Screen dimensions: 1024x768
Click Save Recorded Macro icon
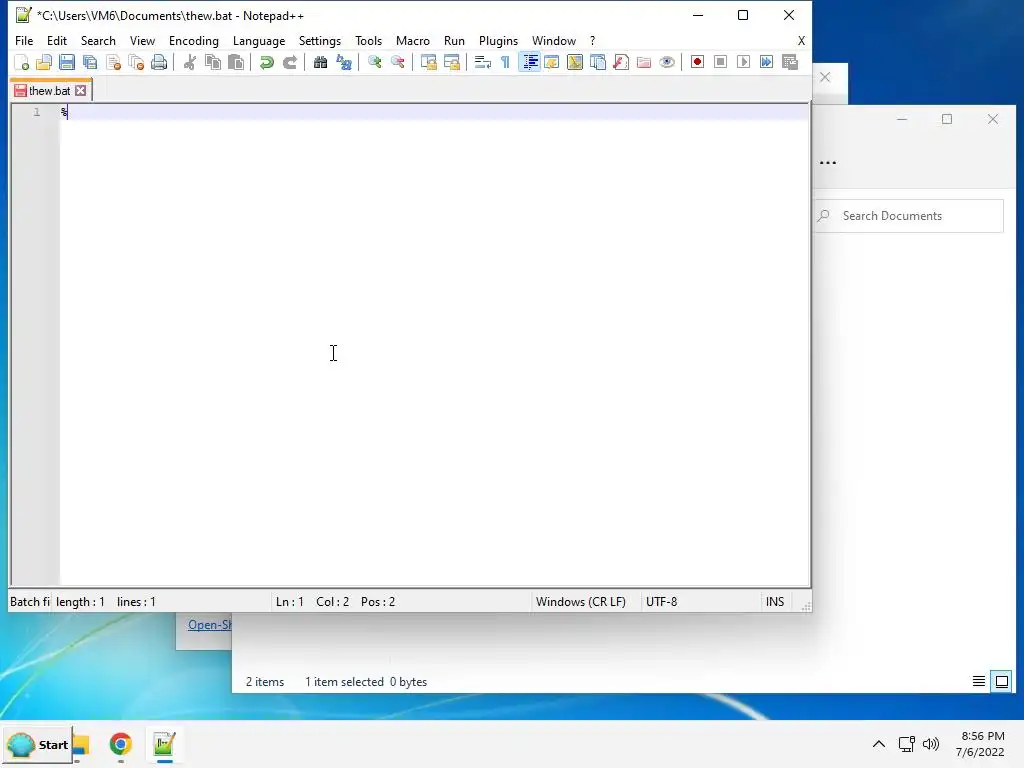(790, 62)
